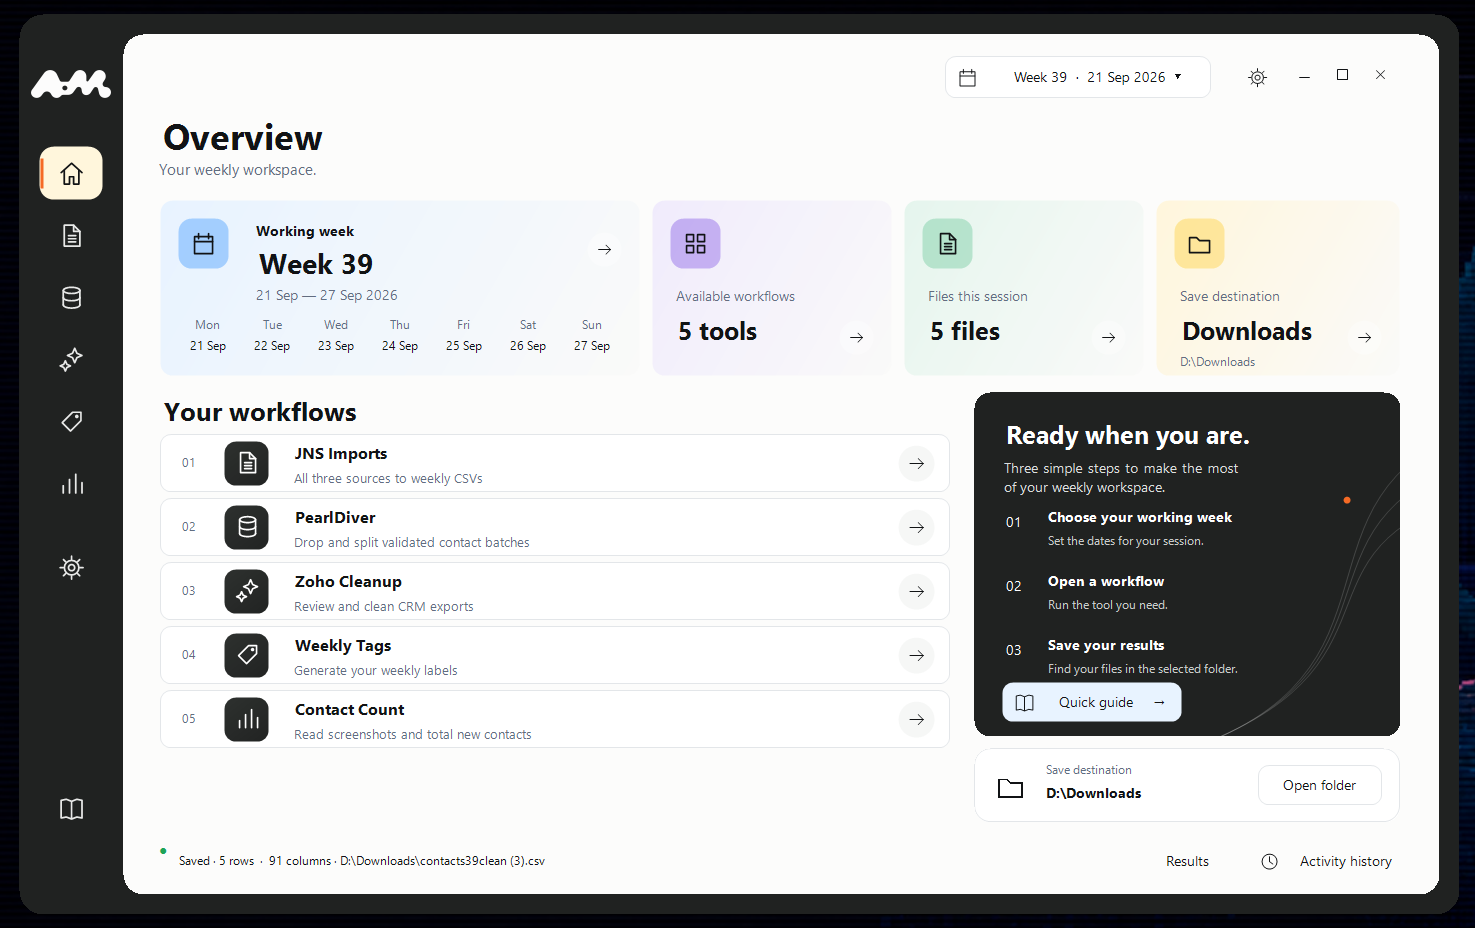
Task: Select Sun 27 Sep in the week strip
Action: click(x=592, y=335)
